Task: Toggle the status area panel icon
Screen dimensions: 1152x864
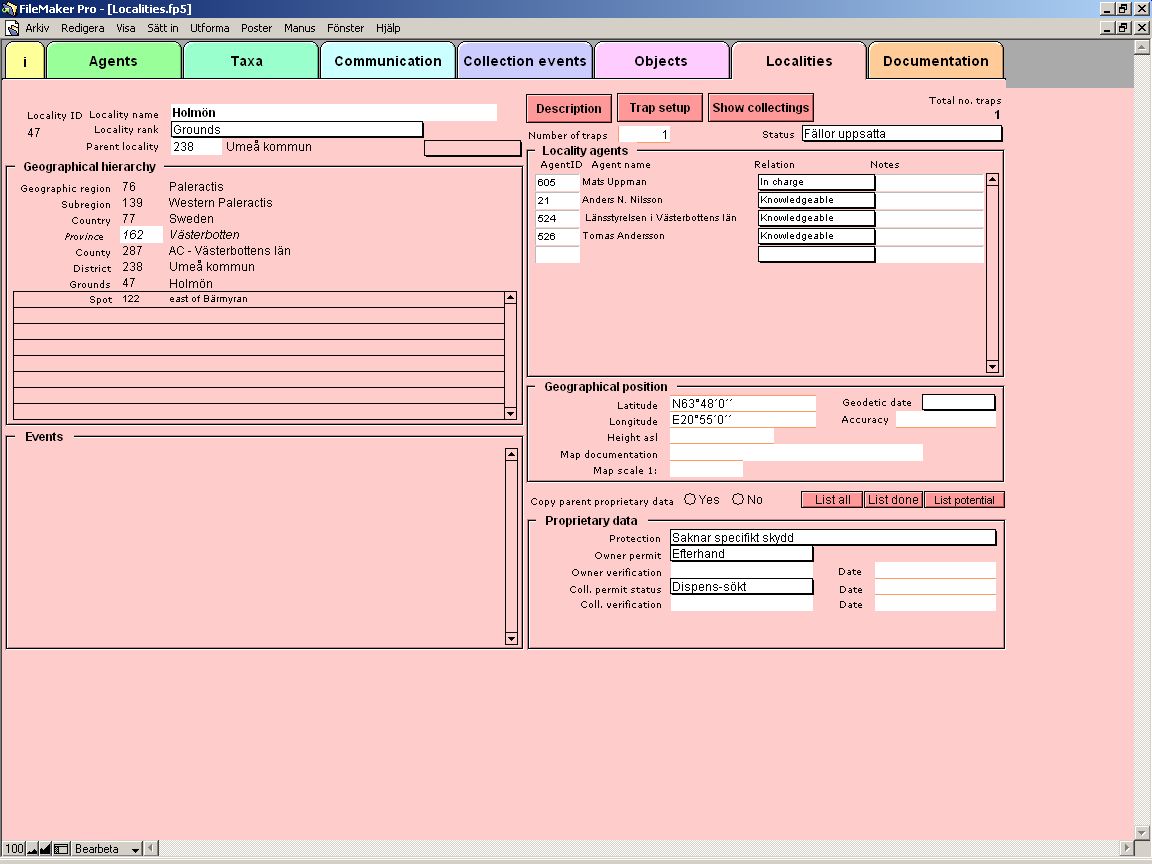Action: pos(61,849)
